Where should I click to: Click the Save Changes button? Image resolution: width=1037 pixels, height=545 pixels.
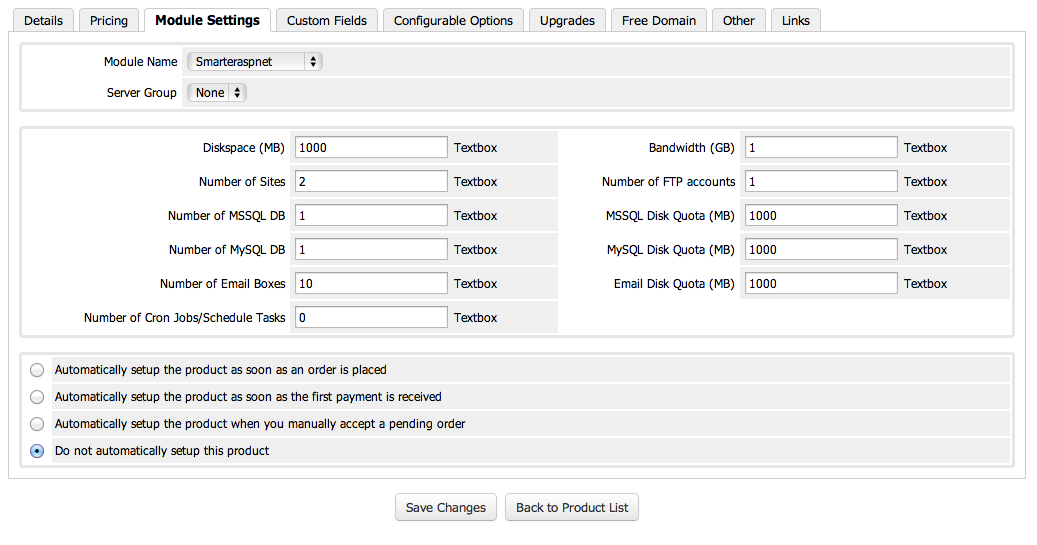pos(446,507)
